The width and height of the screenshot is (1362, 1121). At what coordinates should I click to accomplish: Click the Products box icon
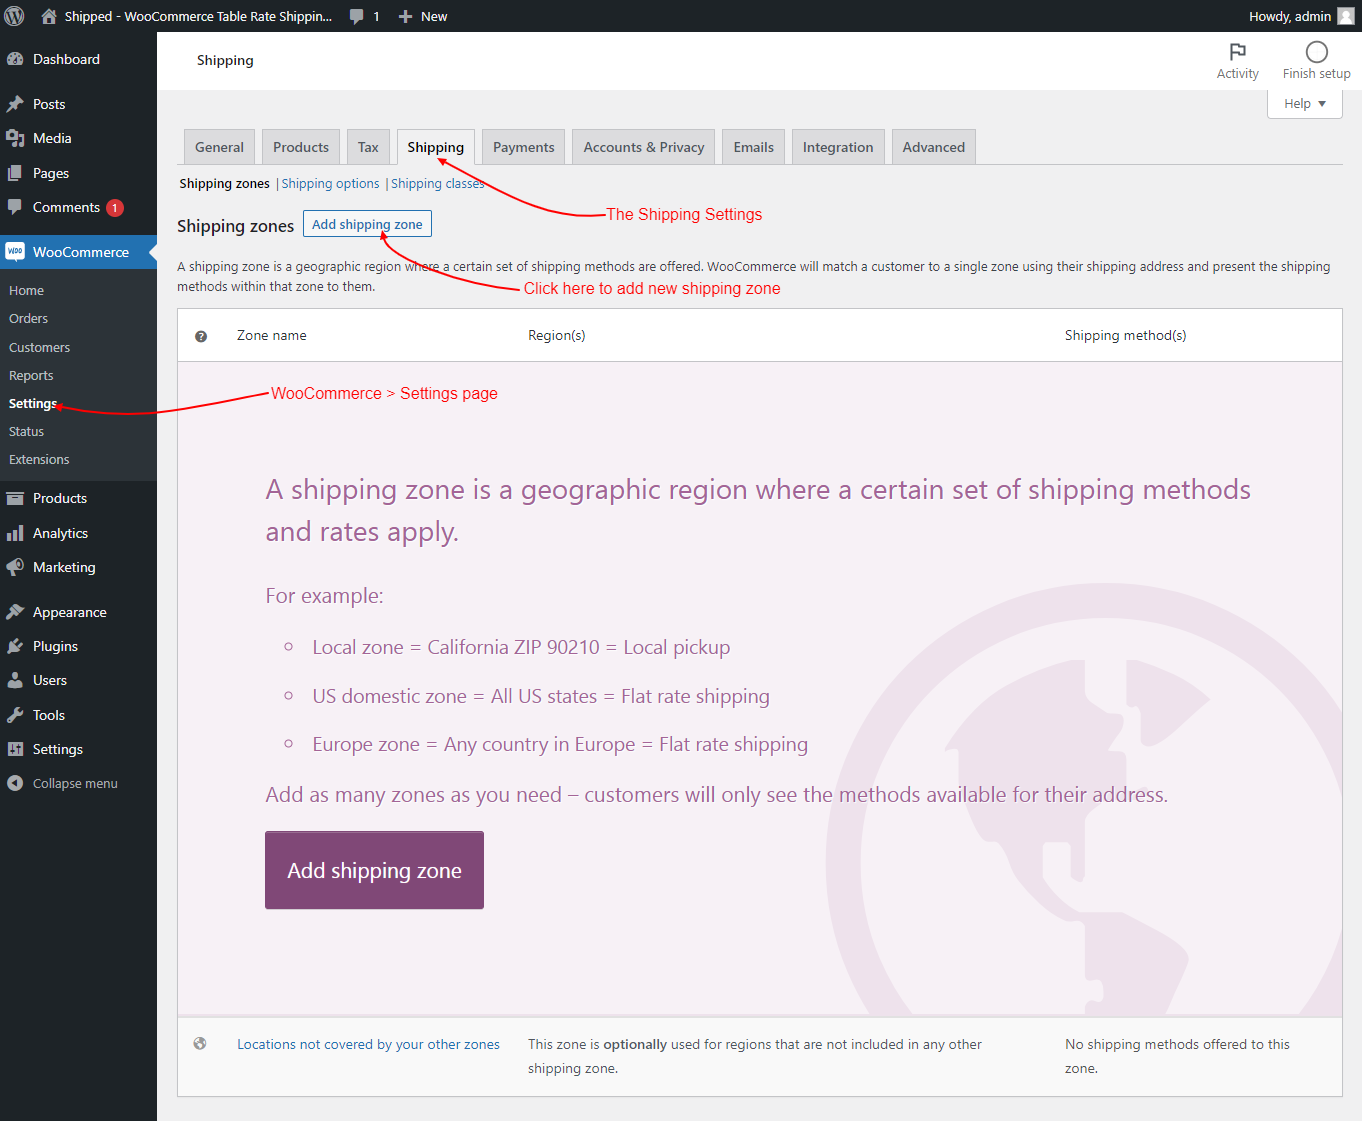[x=15, y=498]
